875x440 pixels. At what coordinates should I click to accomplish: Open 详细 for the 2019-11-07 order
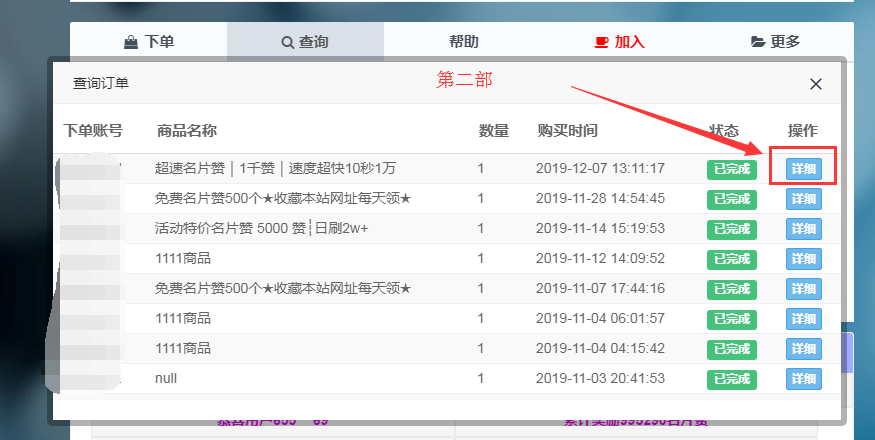804,289
